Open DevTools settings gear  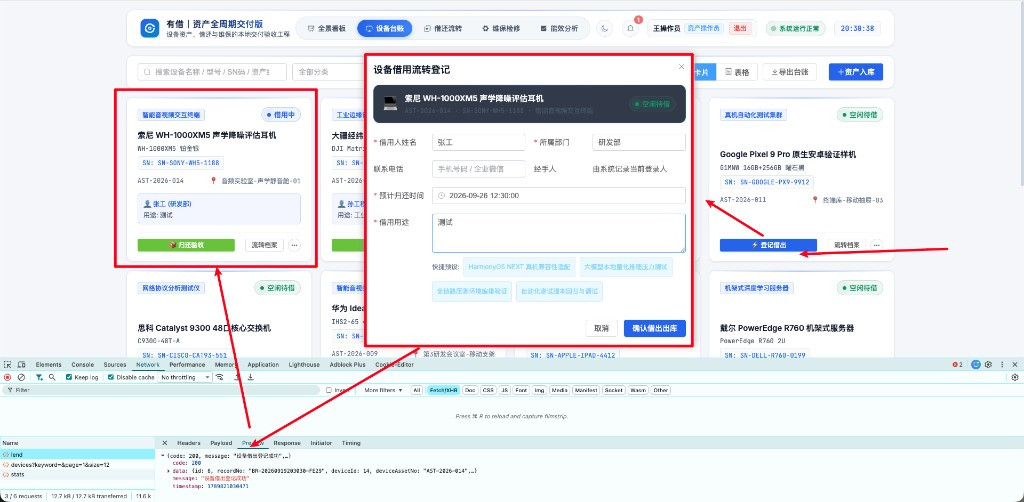[x=989, y=364]
